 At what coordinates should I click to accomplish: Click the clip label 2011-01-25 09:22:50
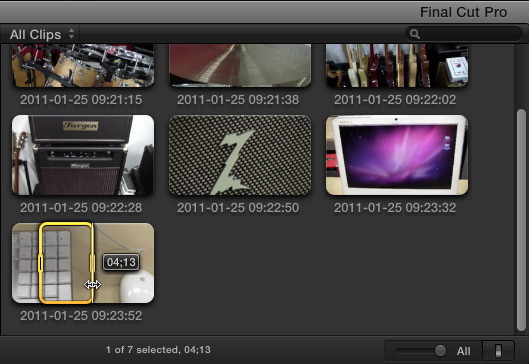(x=238, y=207)
